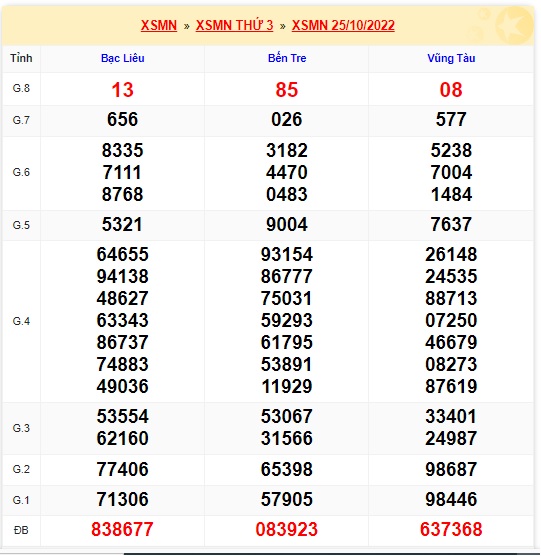Select G.5 result 9004
Screen dimensions: 541x556
(x=287, y=224)
